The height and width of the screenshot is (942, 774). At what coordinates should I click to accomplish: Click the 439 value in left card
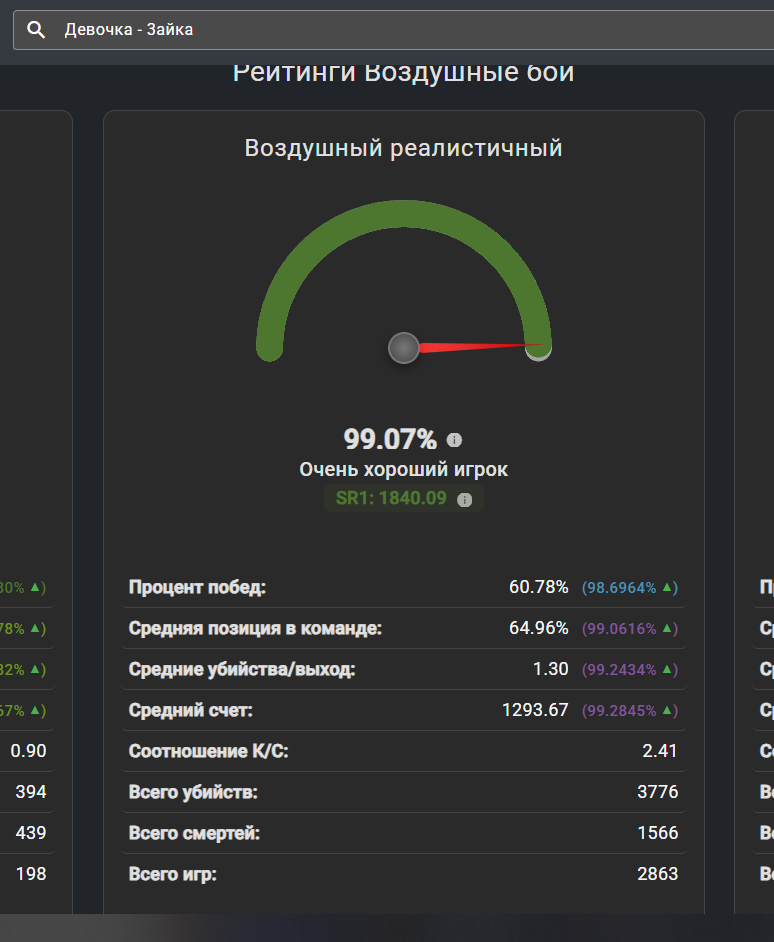tap(31, 833)
